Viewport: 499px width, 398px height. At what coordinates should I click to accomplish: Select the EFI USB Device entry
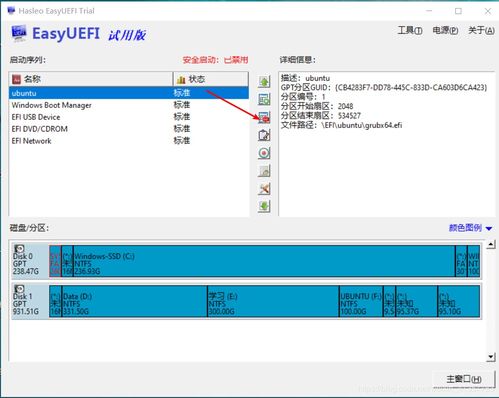pyautogui.click(x=129, y=117)
